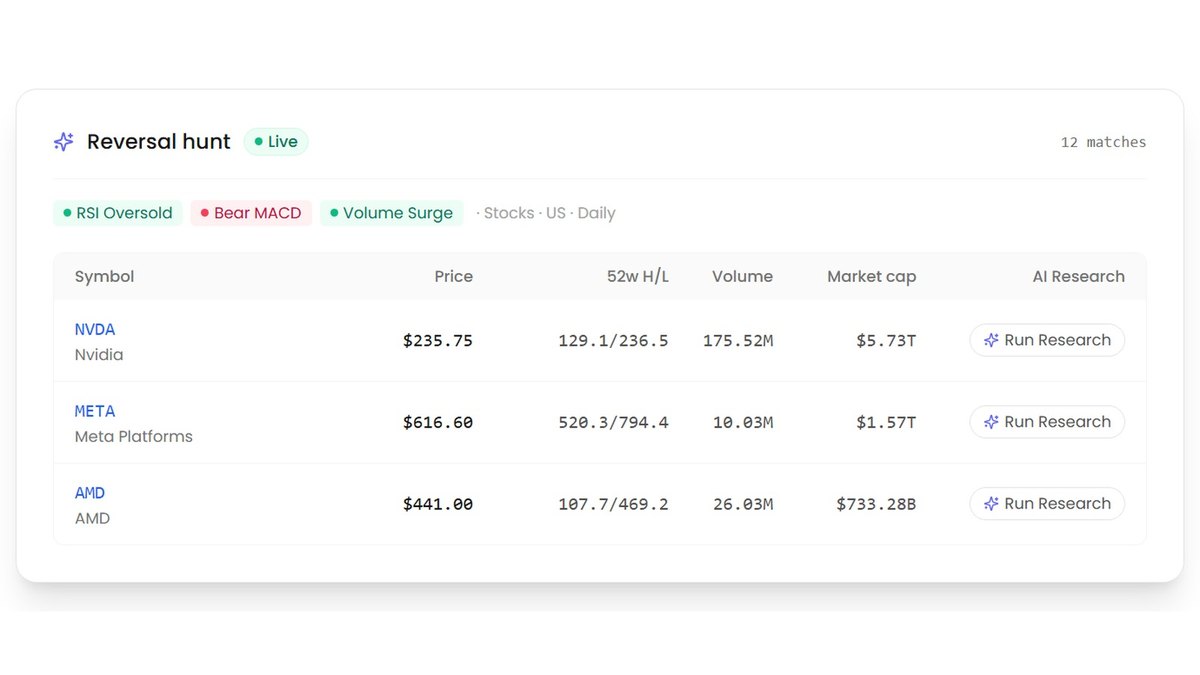Toggle the Bear MACD filter chip

tap(251, 213)
